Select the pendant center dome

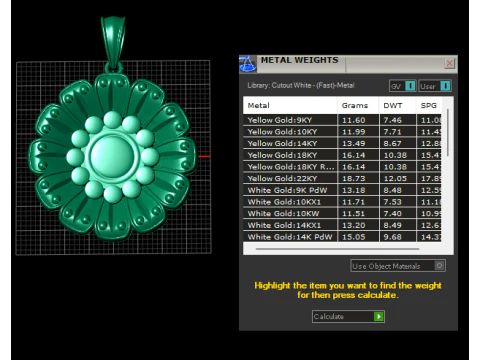[112, 156]
